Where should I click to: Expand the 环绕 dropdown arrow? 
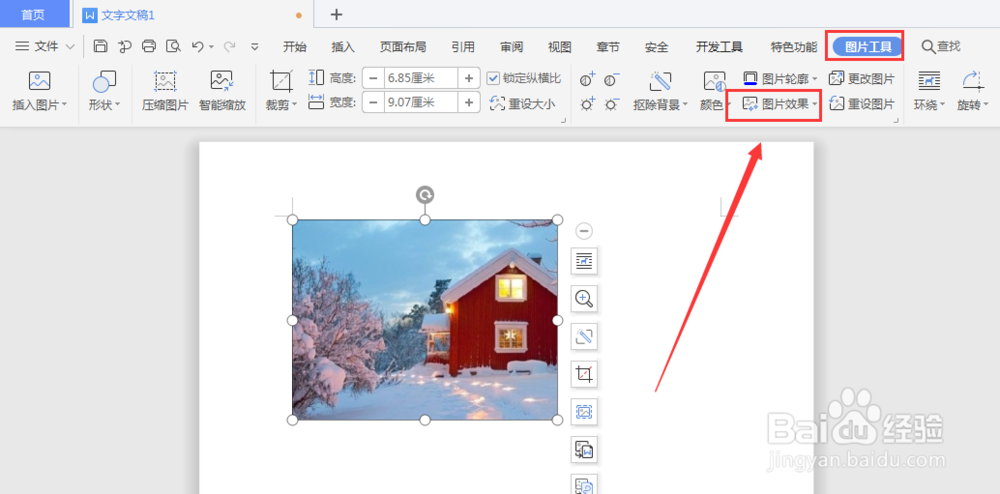point(943,104)
